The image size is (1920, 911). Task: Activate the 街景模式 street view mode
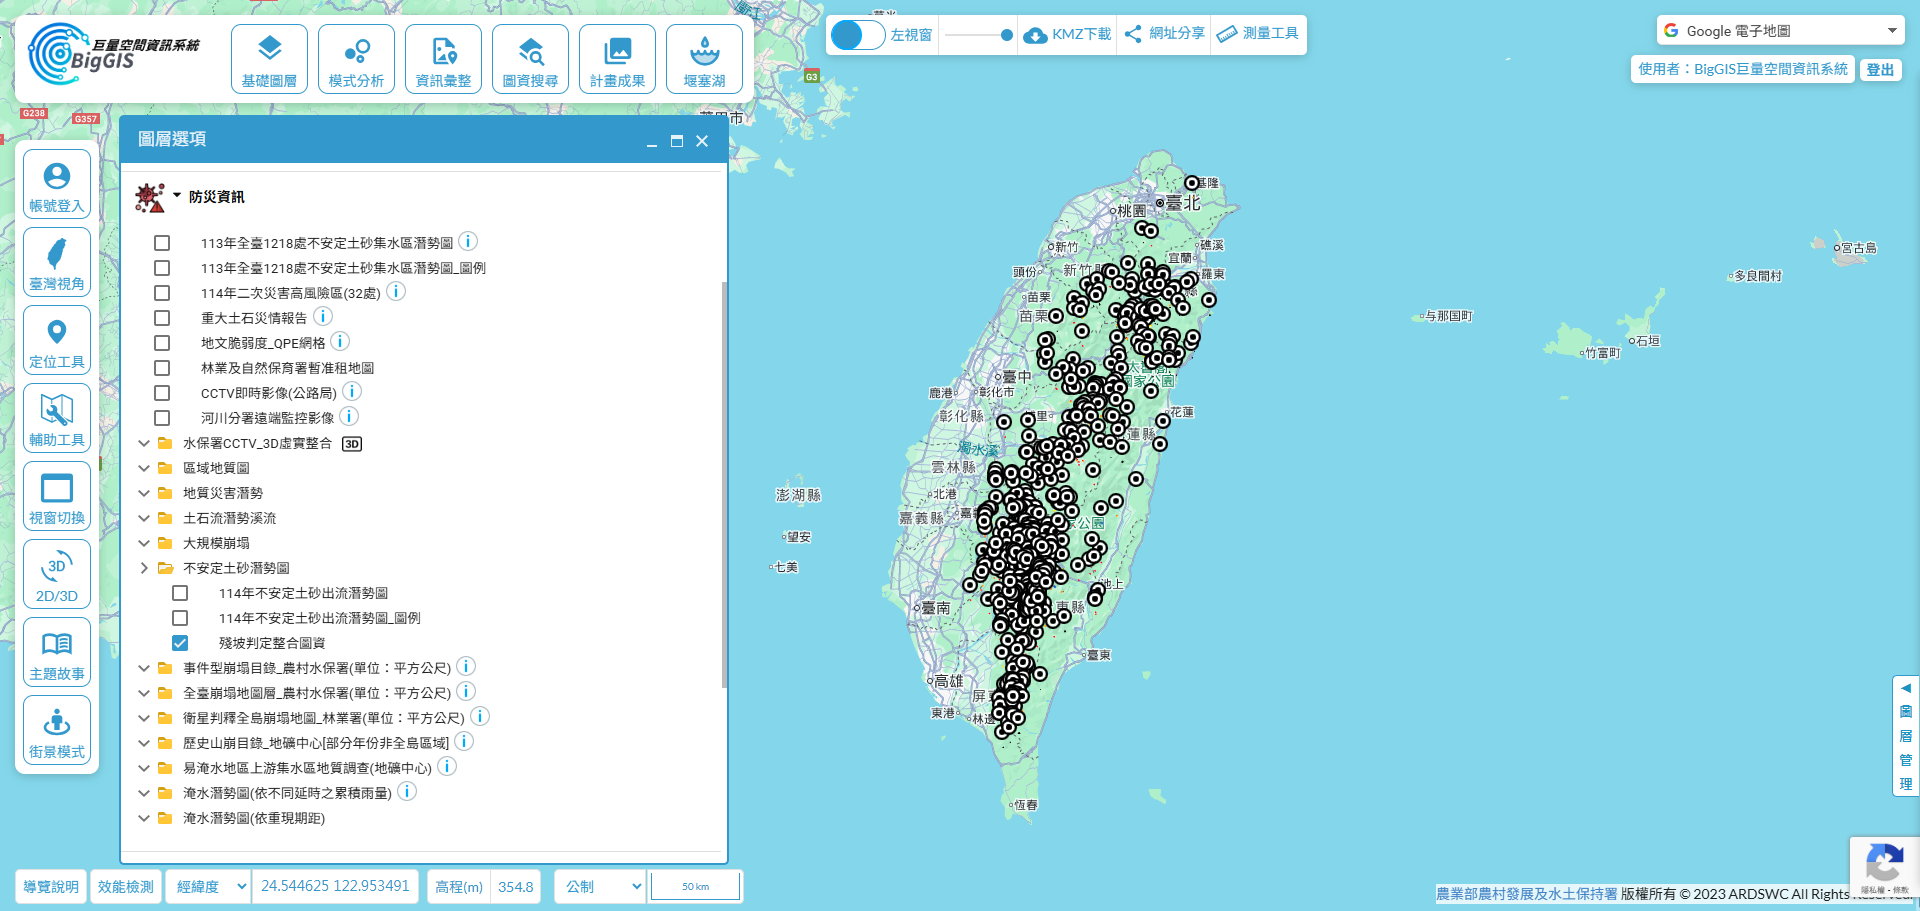(x=57, y=730)
